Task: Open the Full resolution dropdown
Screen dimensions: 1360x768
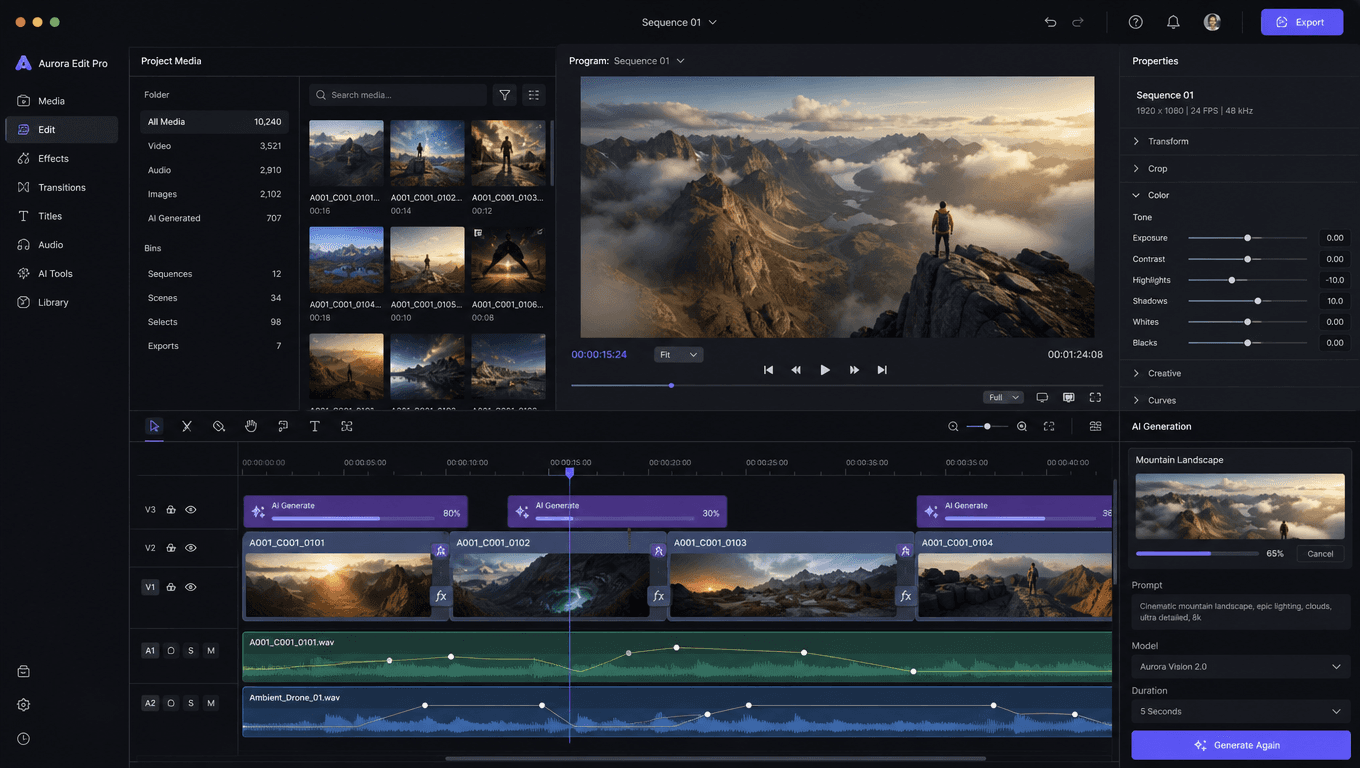Action: [x=1003, y=397]
